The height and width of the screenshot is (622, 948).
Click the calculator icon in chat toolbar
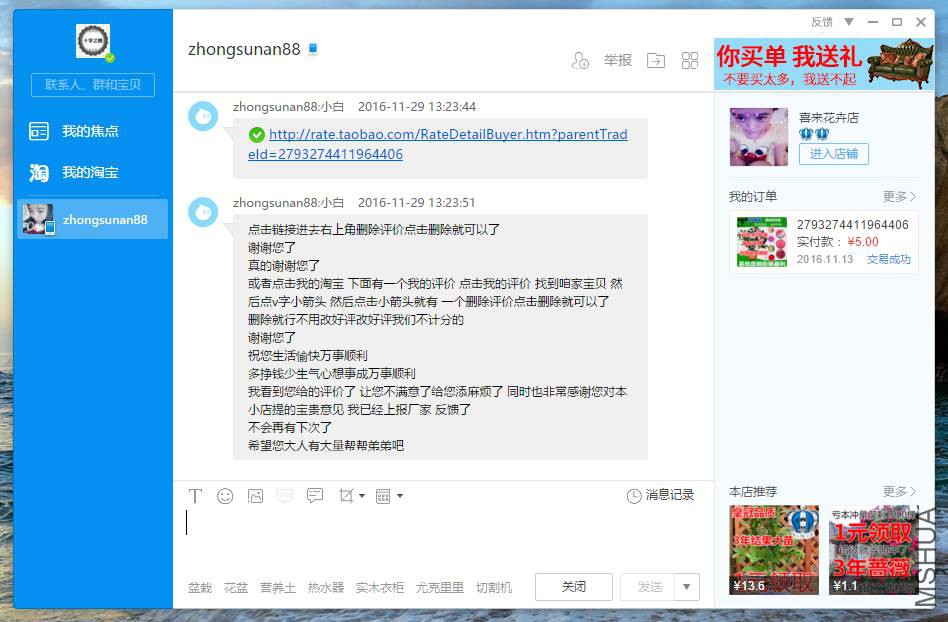[x=382, y=496]
